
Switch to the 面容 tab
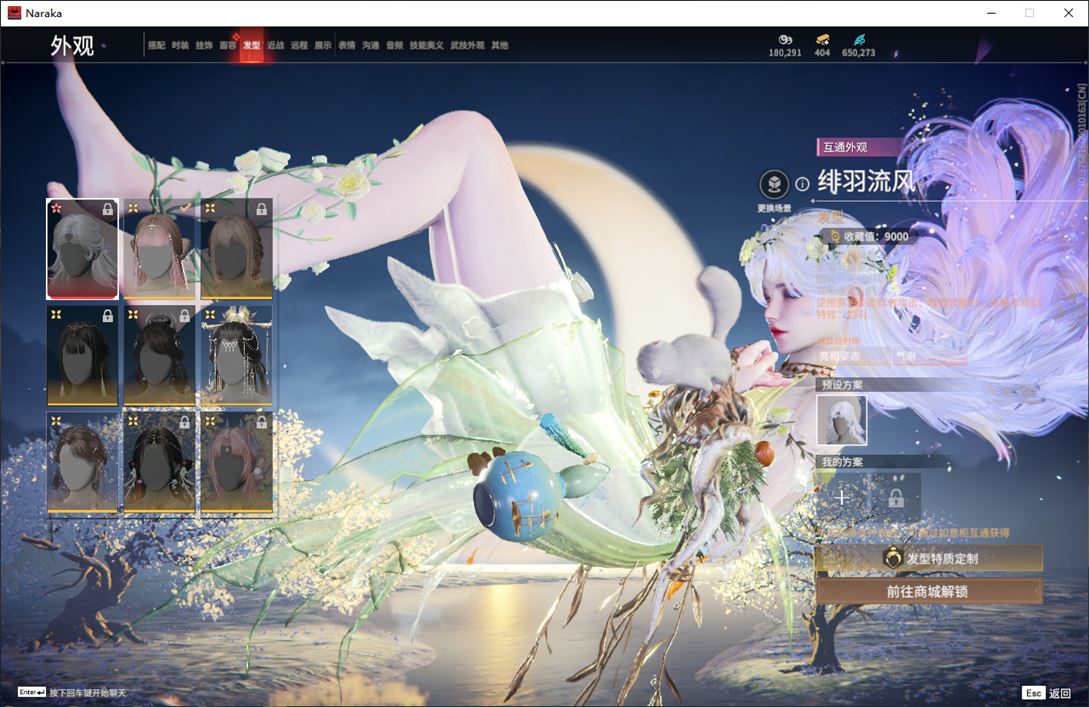pyautogui.click(x=228, y=45)
